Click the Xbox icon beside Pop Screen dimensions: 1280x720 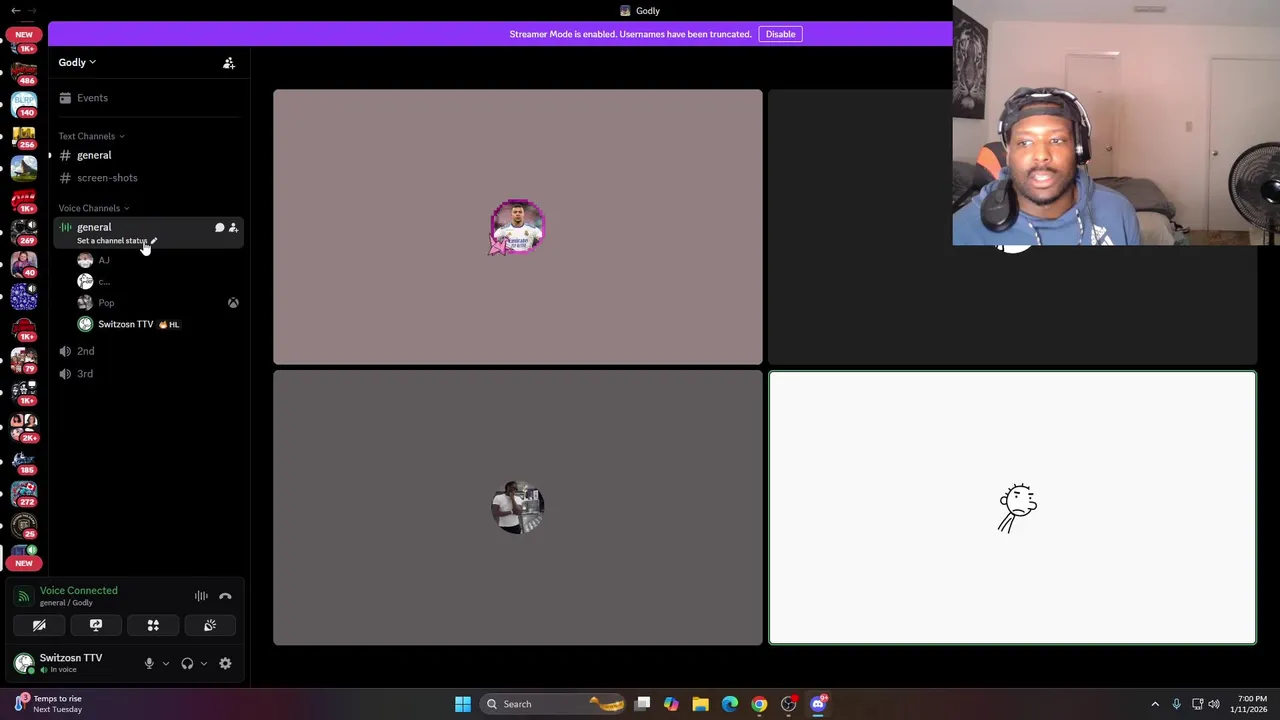[233, 303]
